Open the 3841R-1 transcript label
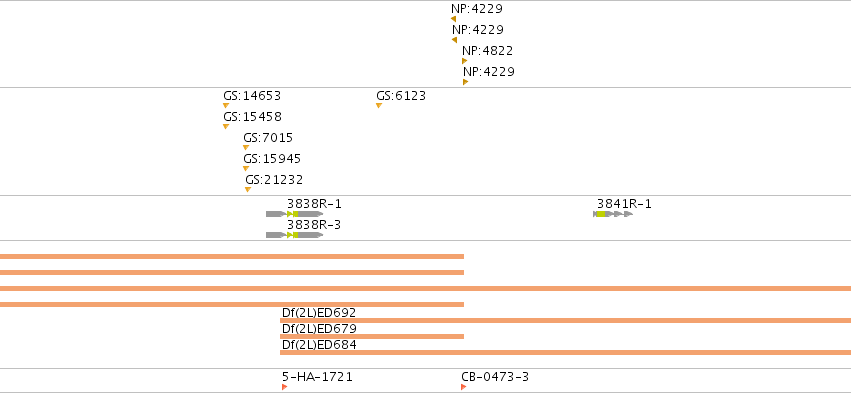The width and height of the screenshot is (851, 393). [624, 204]
